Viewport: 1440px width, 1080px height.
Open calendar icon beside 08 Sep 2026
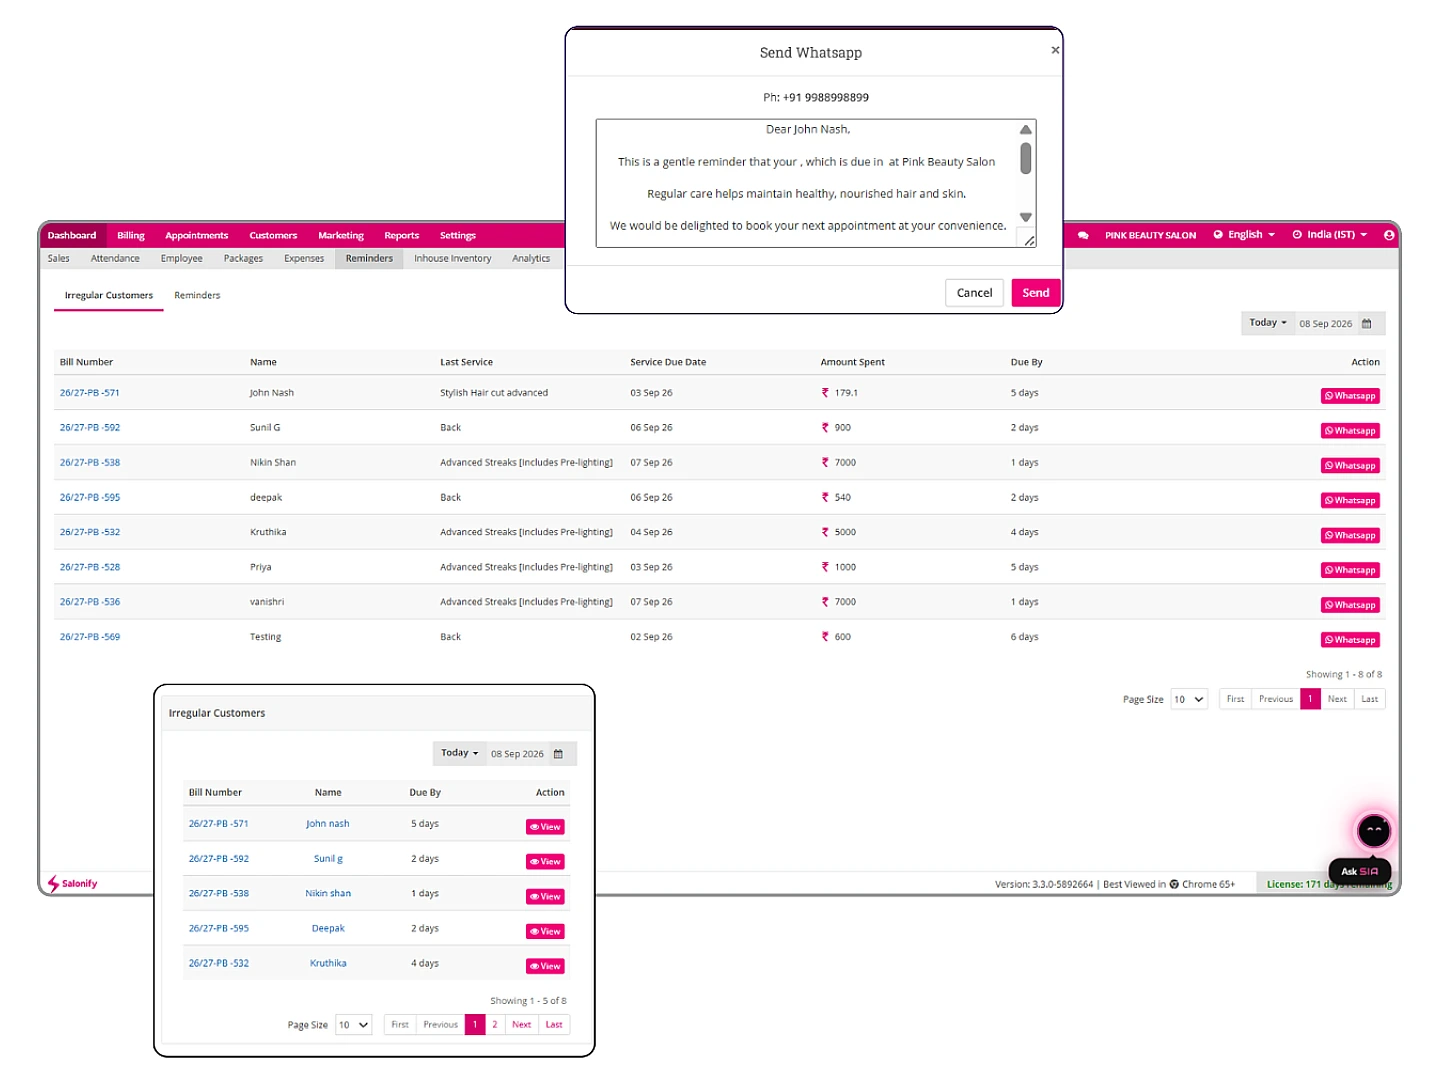tap(1367, 323)
